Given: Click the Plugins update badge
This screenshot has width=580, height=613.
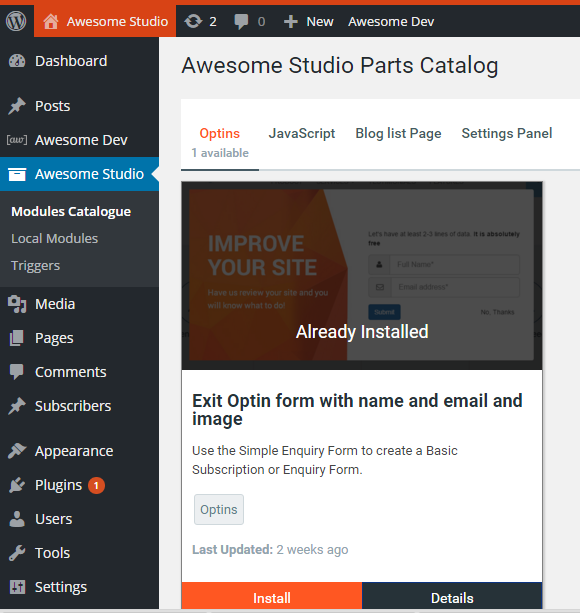Looking at the screenshot, I should (x=96, y=486).
